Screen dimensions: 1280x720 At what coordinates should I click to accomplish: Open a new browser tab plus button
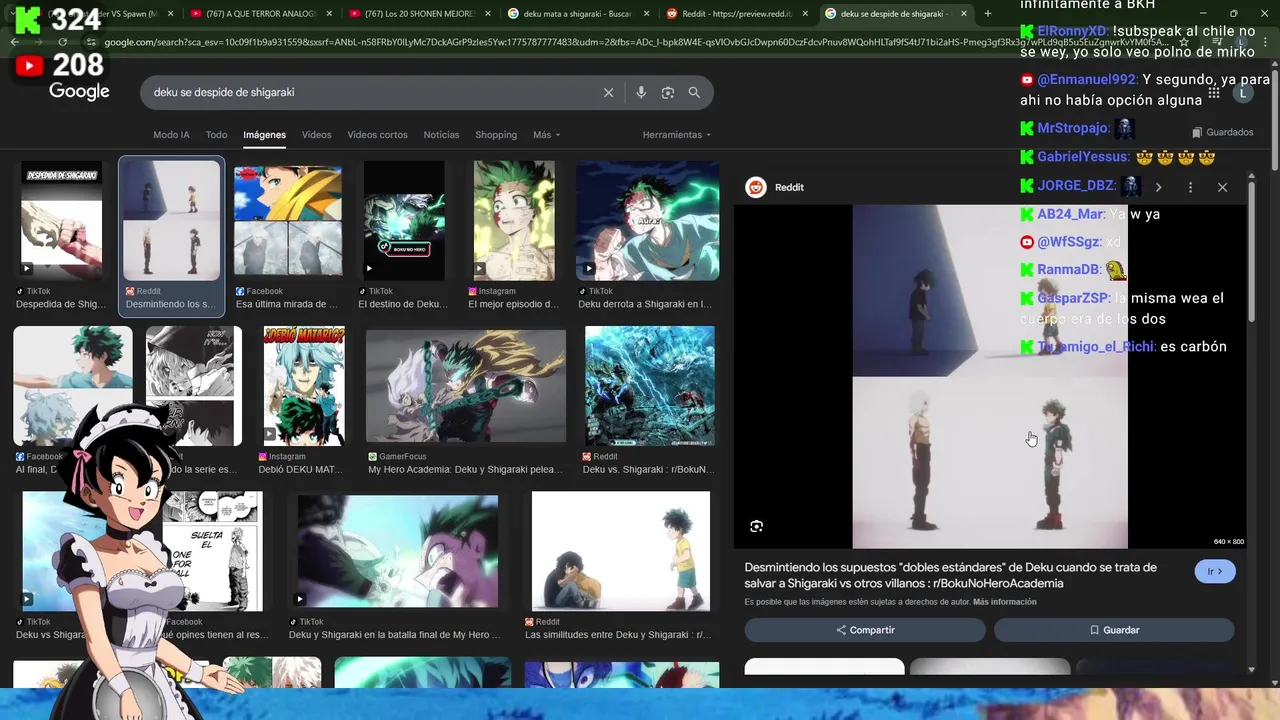coord(988,14)
